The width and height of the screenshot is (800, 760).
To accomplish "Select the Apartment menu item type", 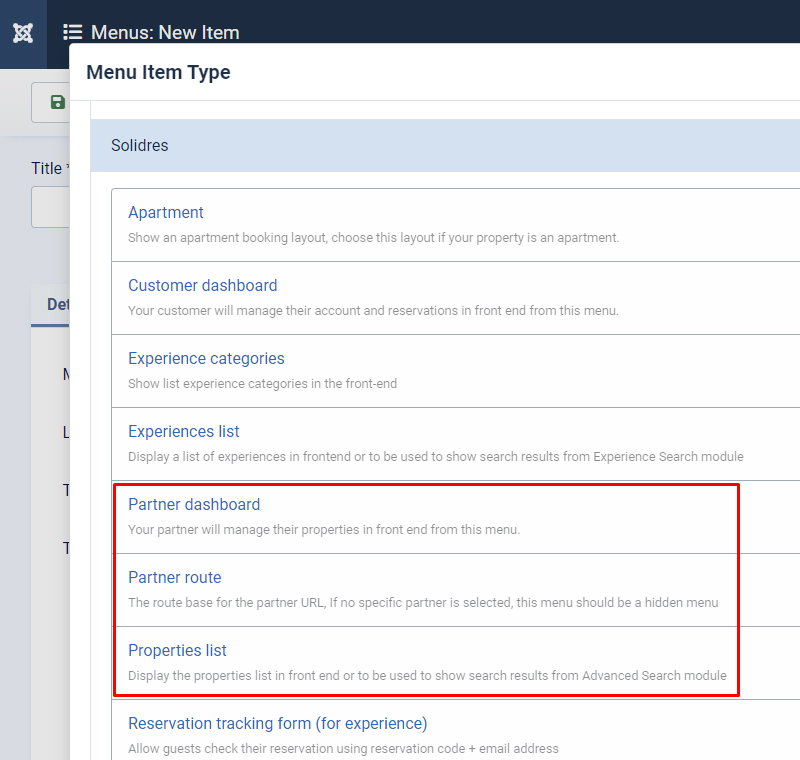I will point(166,212).
